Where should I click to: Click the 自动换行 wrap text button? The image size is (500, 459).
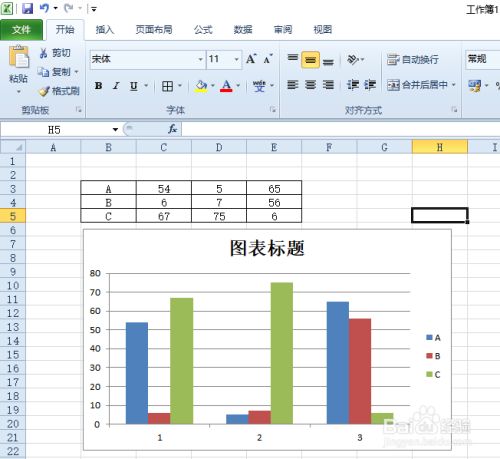[x=413, y=60]
